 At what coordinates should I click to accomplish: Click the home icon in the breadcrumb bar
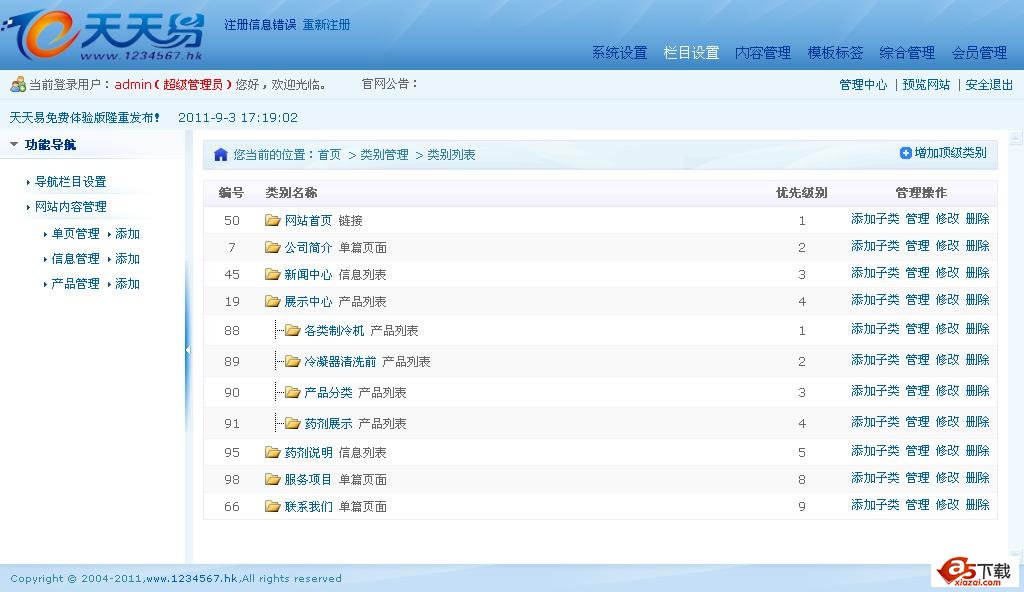(x=221, y=155)
